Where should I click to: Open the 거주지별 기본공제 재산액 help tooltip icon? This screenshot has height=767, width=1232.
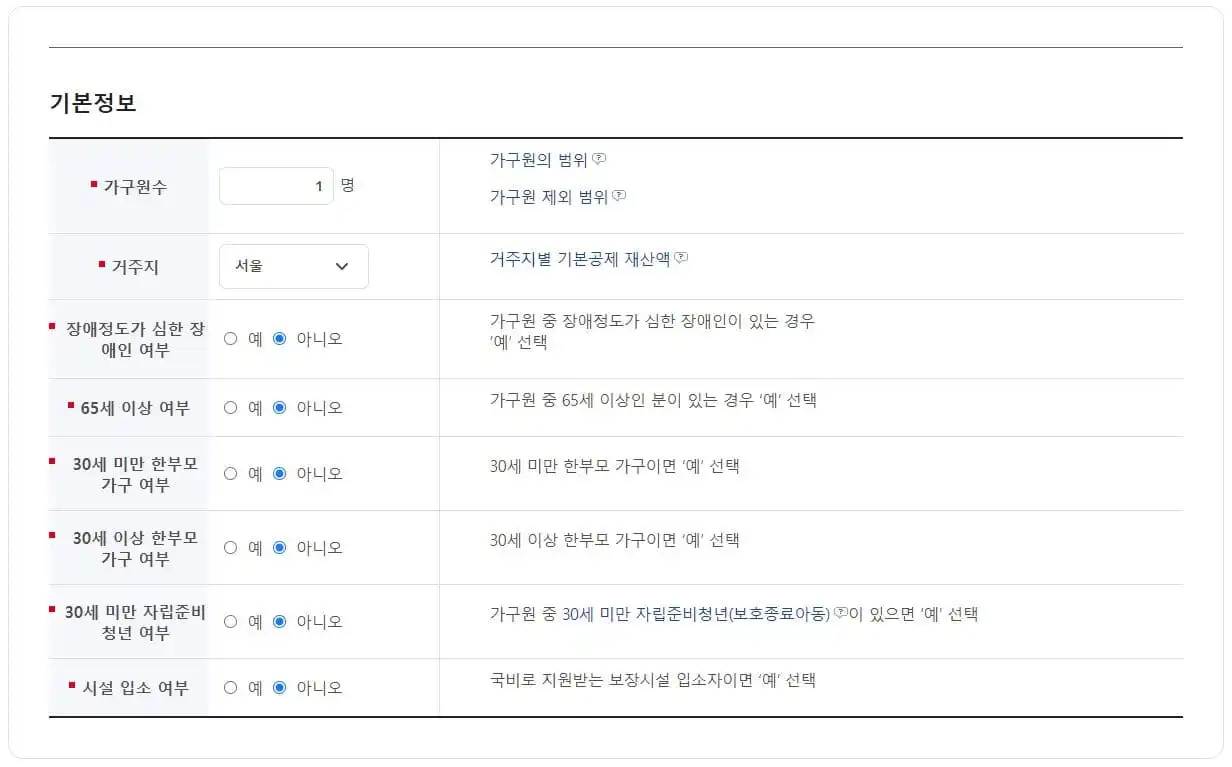point(680,258)
